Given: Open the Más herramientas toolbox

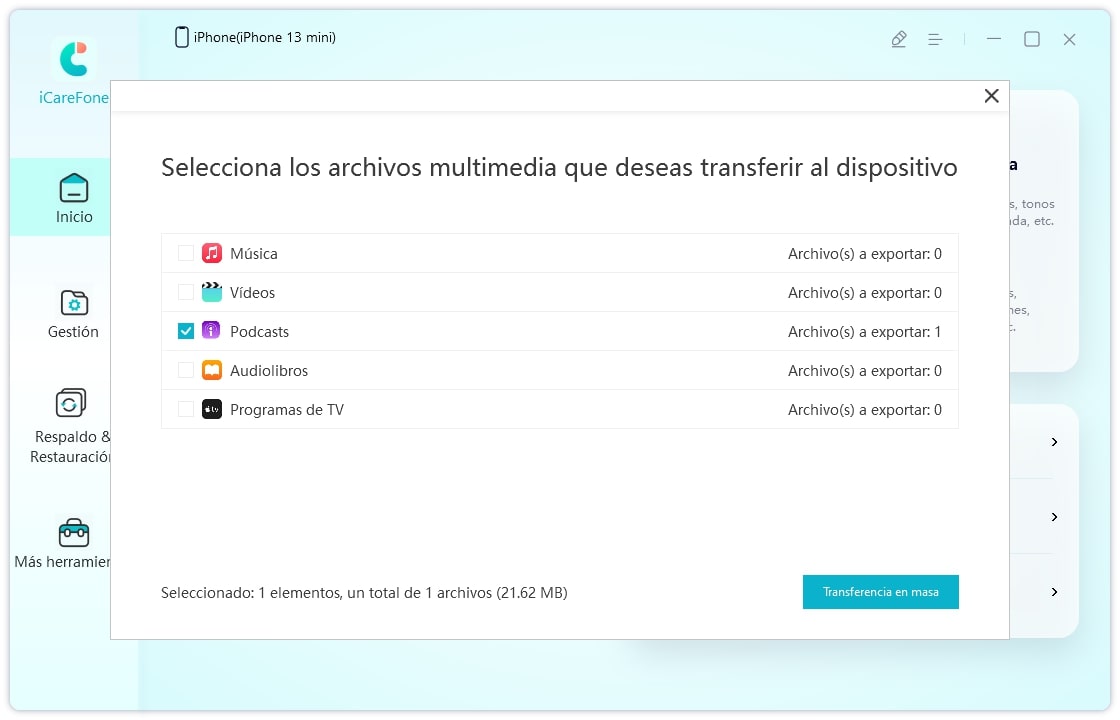Looking at the screenshot, I should coord(64,544).
